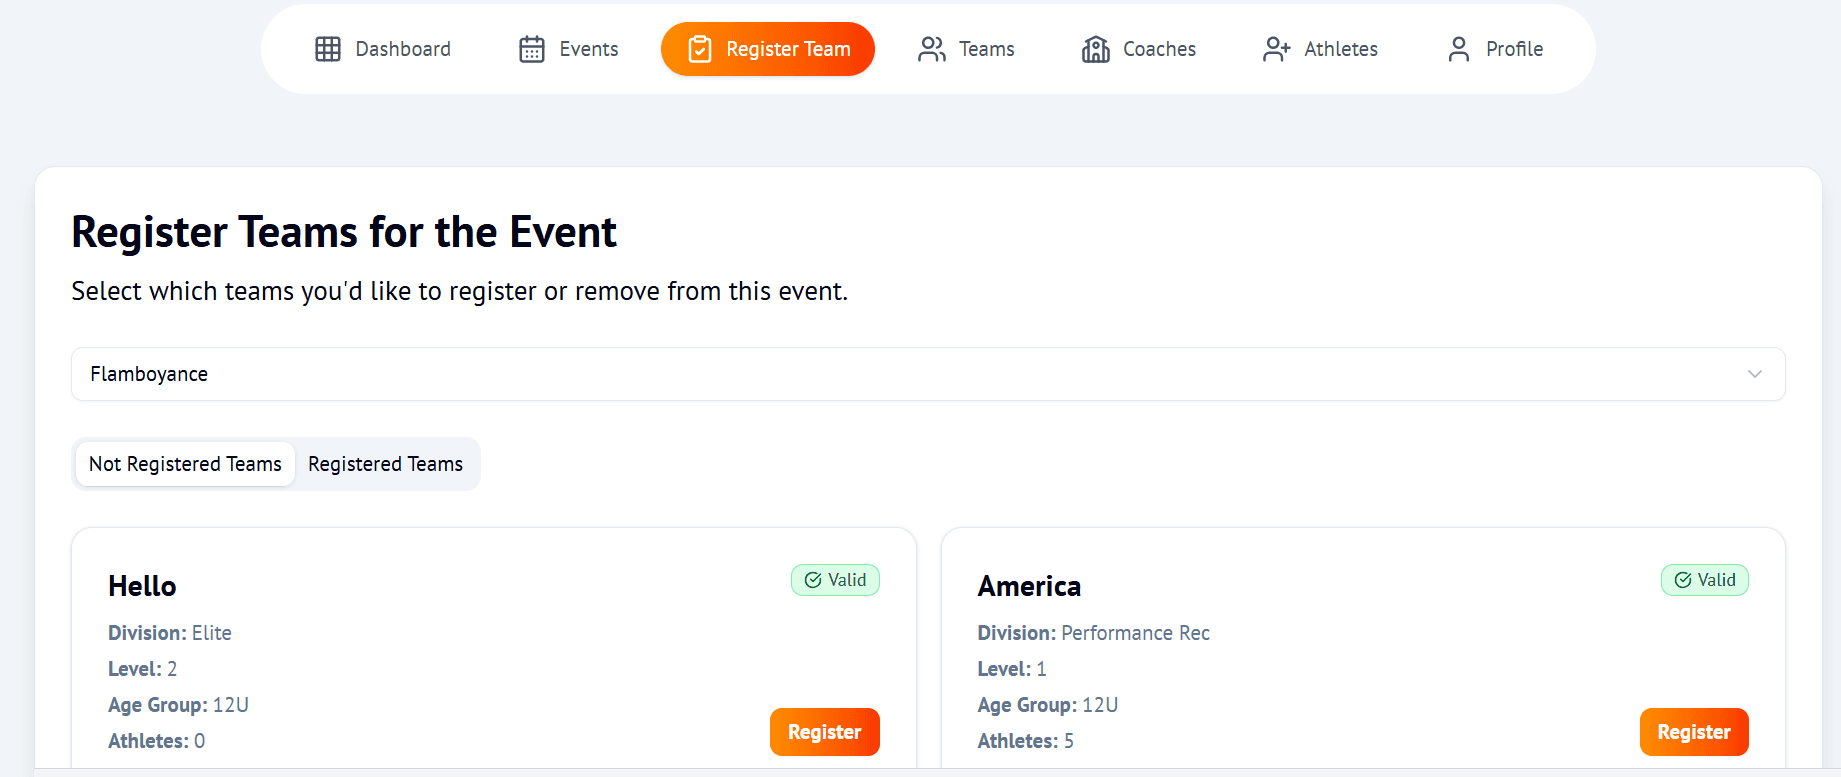Screen dimensions: 1841x777
Task: Click "Age Group: 12U" on America card
Action: tap(1048, 705)
